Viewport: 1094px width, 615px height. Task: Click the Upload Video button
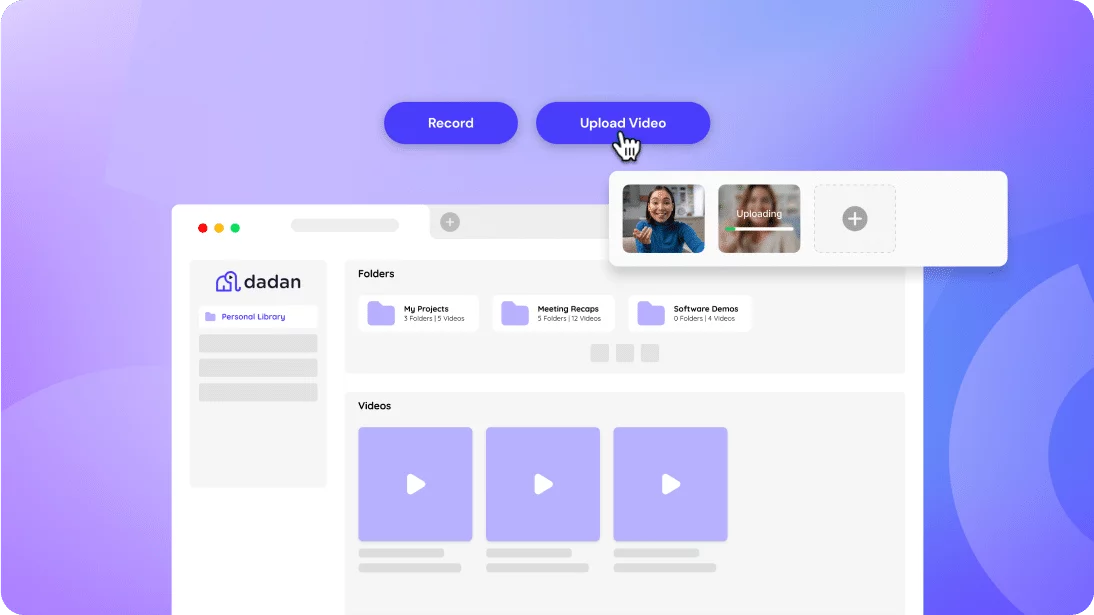[x=622, y=123]
